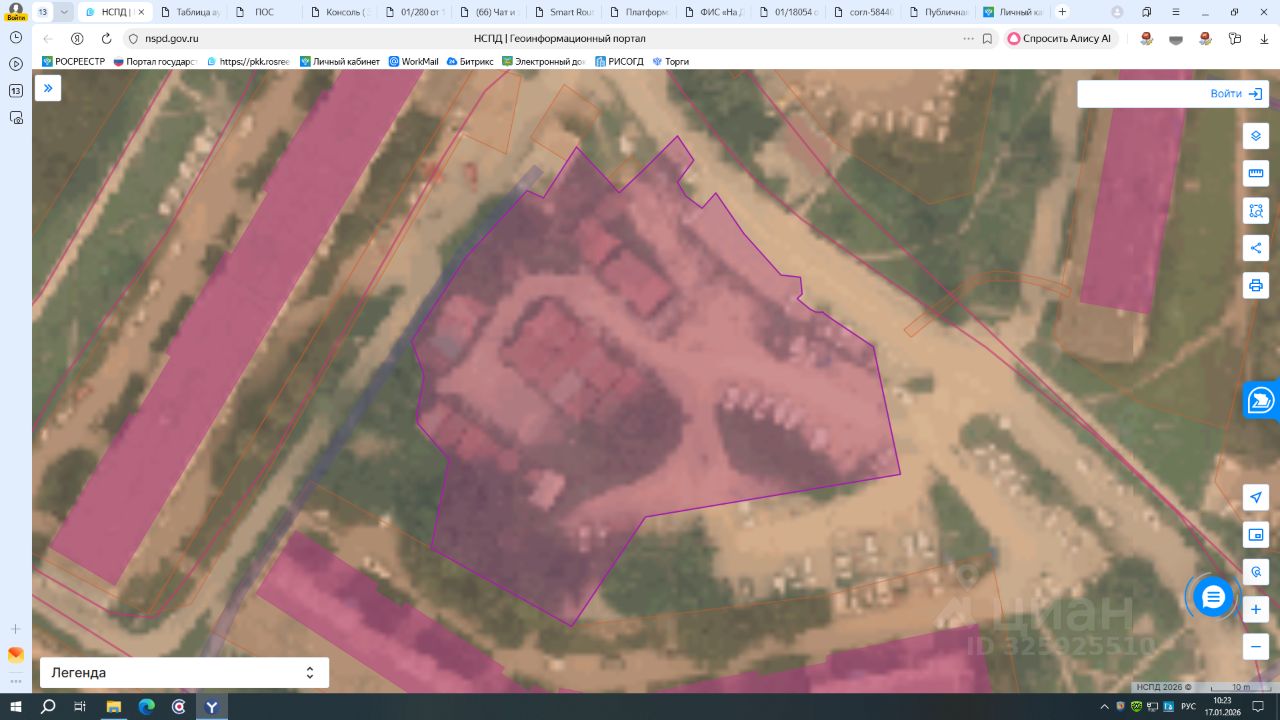Open the overview map widget
Screen dimensions: 1280x720
click(x=1256, y=535)
